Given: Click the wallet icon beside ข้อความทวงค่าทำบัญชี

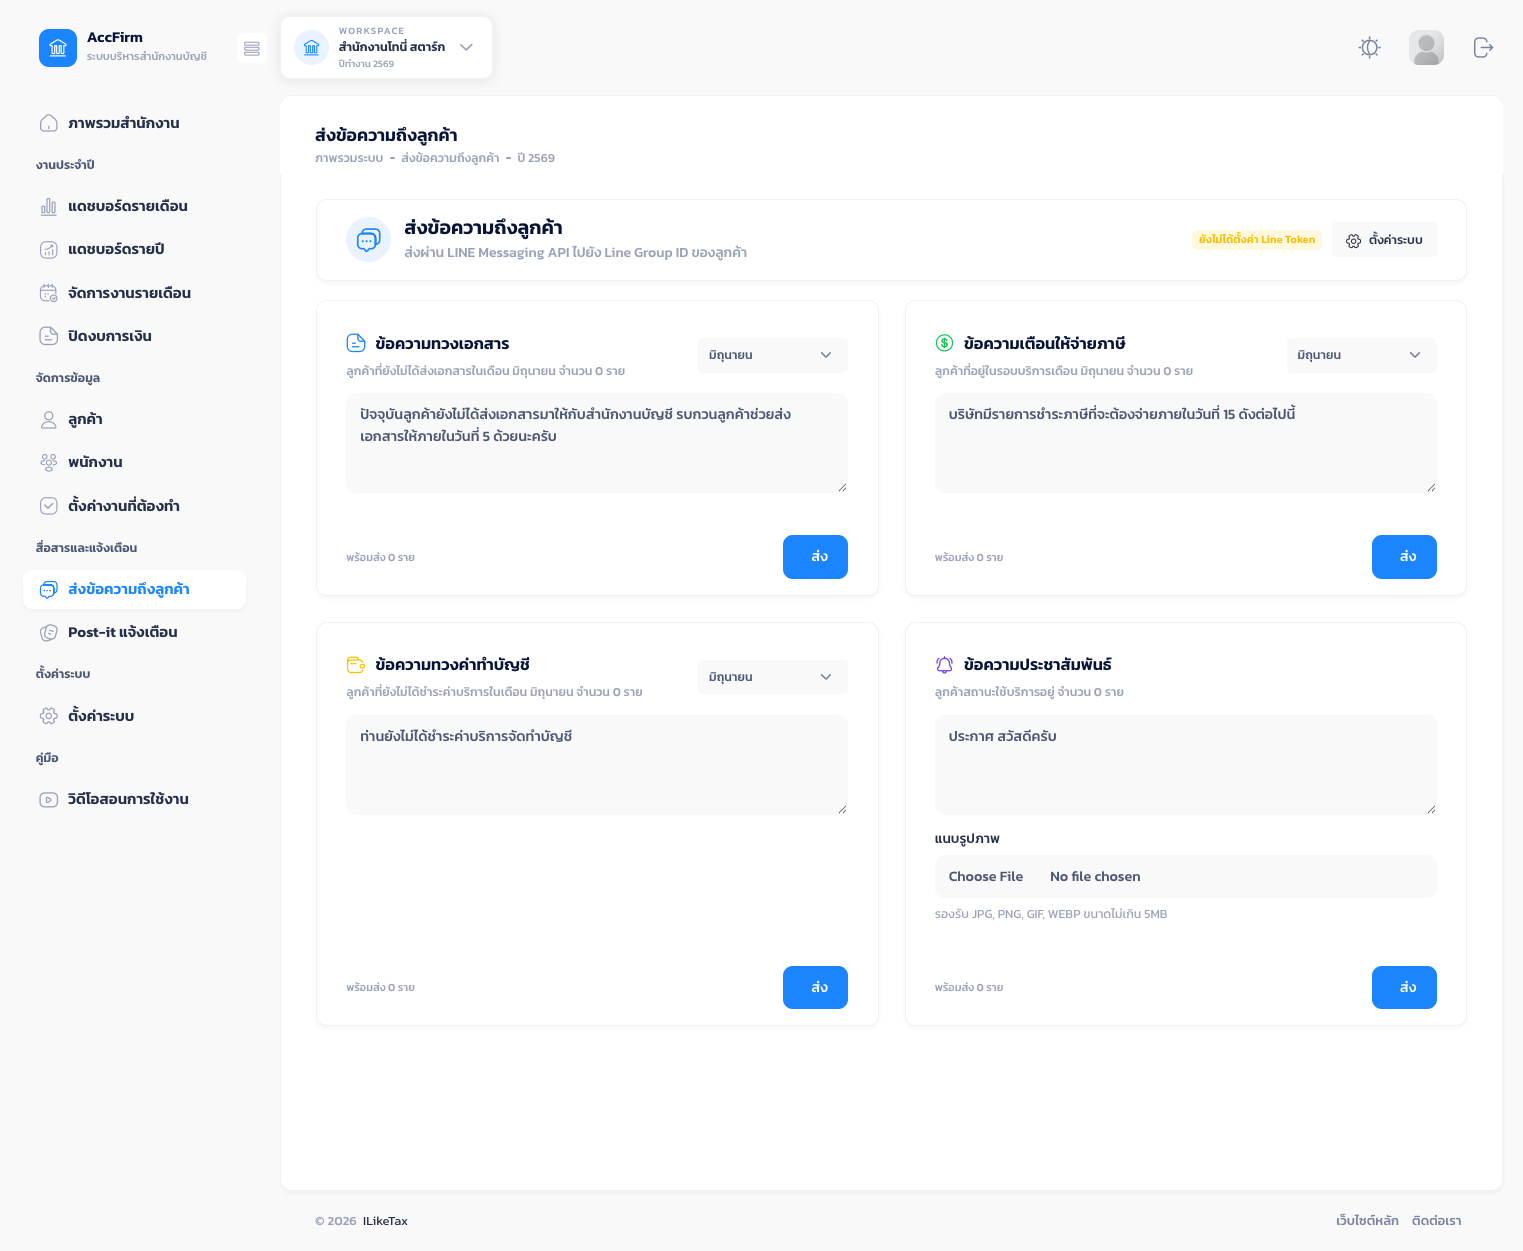Looking at the screenshot, I should point(356,664).
